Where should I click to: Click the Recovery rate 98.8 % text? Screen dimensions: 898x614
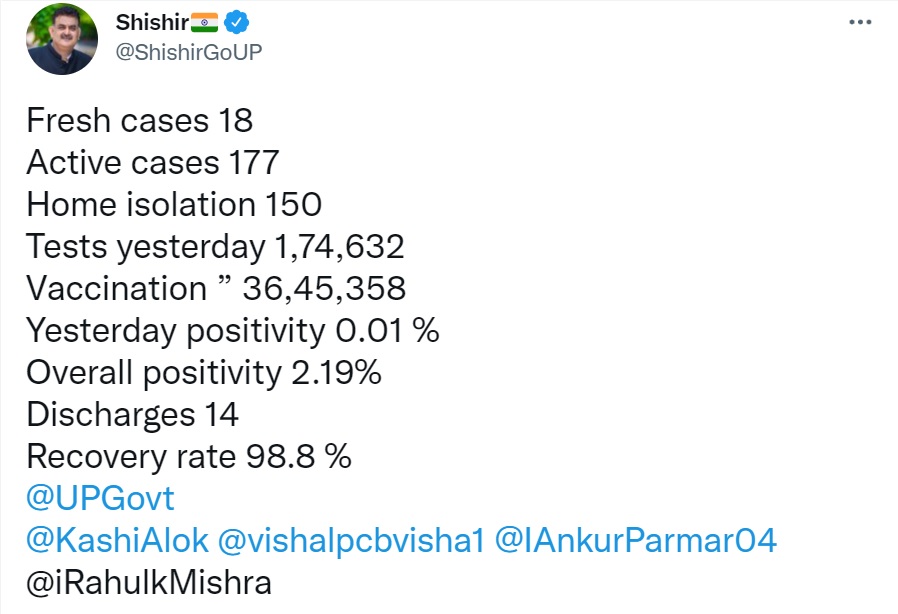click(x=189, y=456)
